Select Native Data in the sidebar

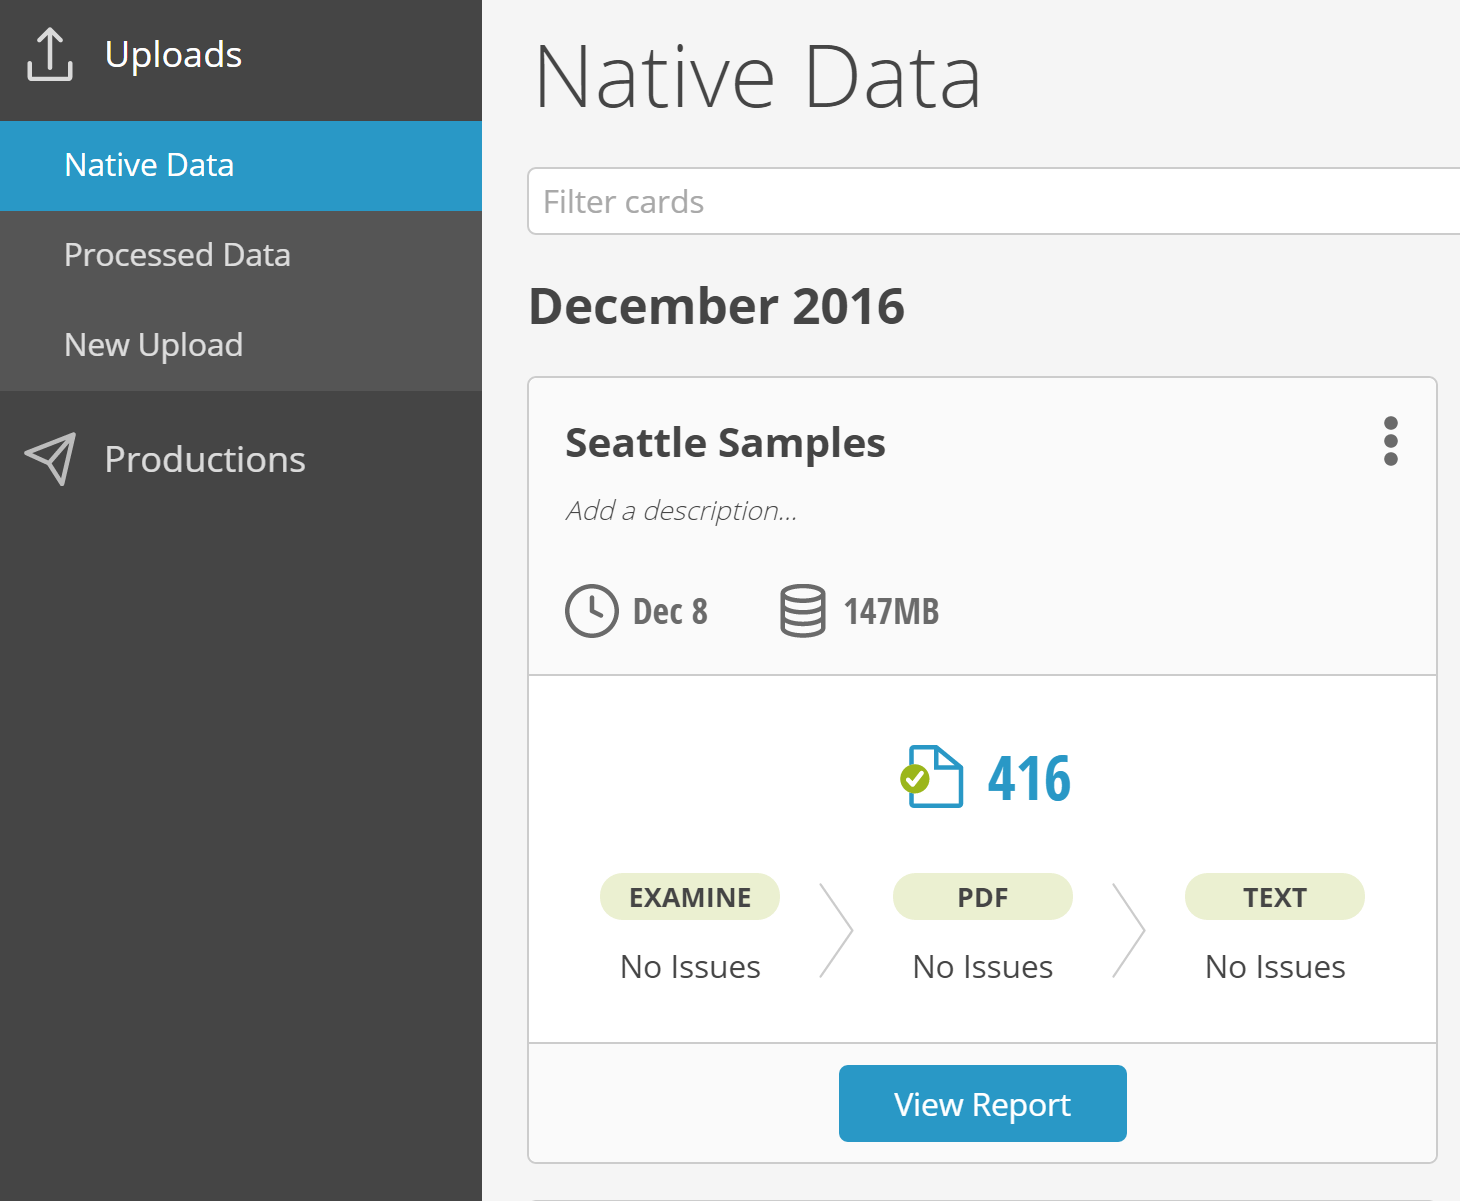pos(241,166)
